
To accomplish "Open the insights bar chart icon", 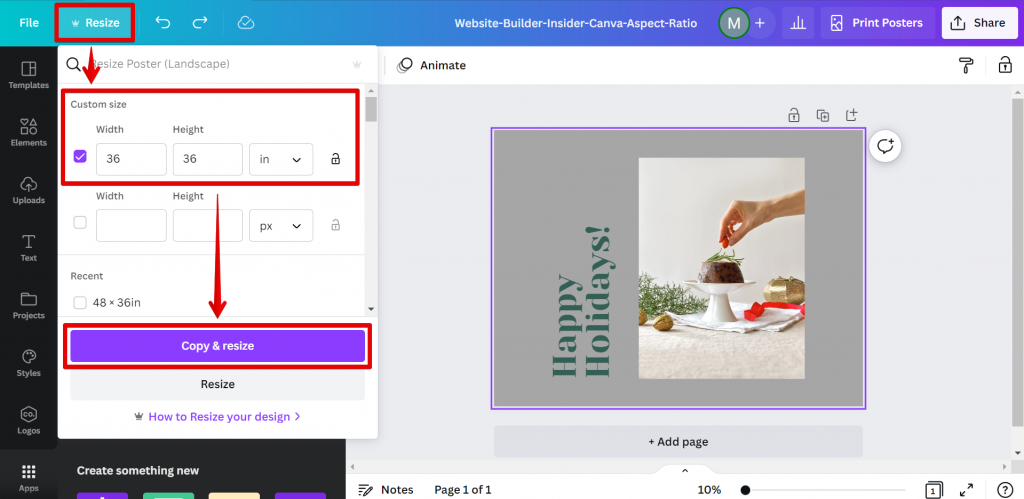I will click(797, 23).
